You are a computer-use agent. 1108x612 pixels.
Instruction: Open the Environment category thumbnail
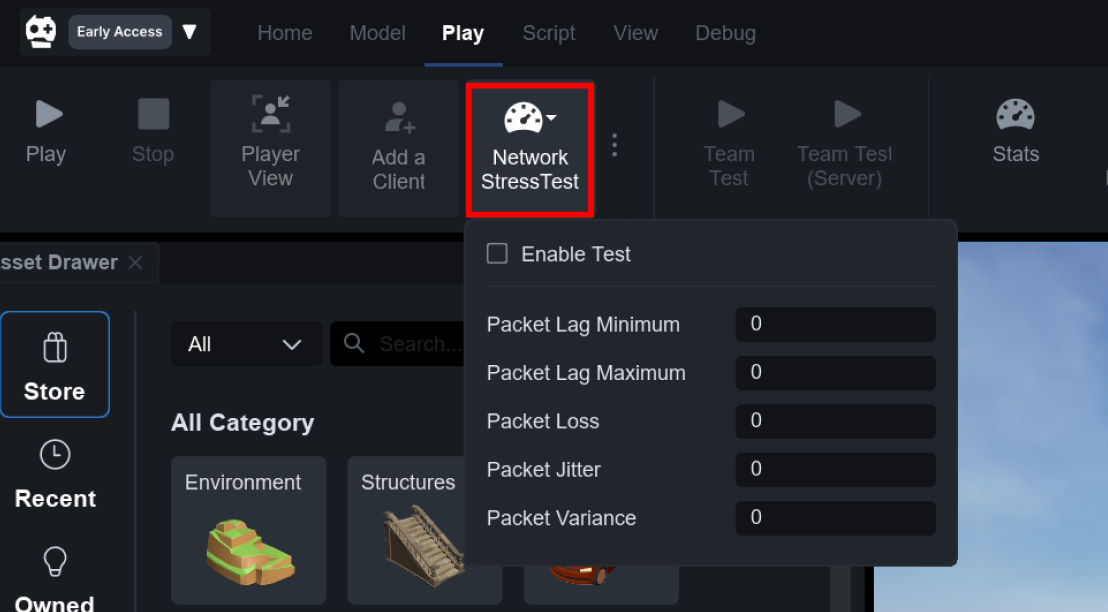(x=249, y=530)
